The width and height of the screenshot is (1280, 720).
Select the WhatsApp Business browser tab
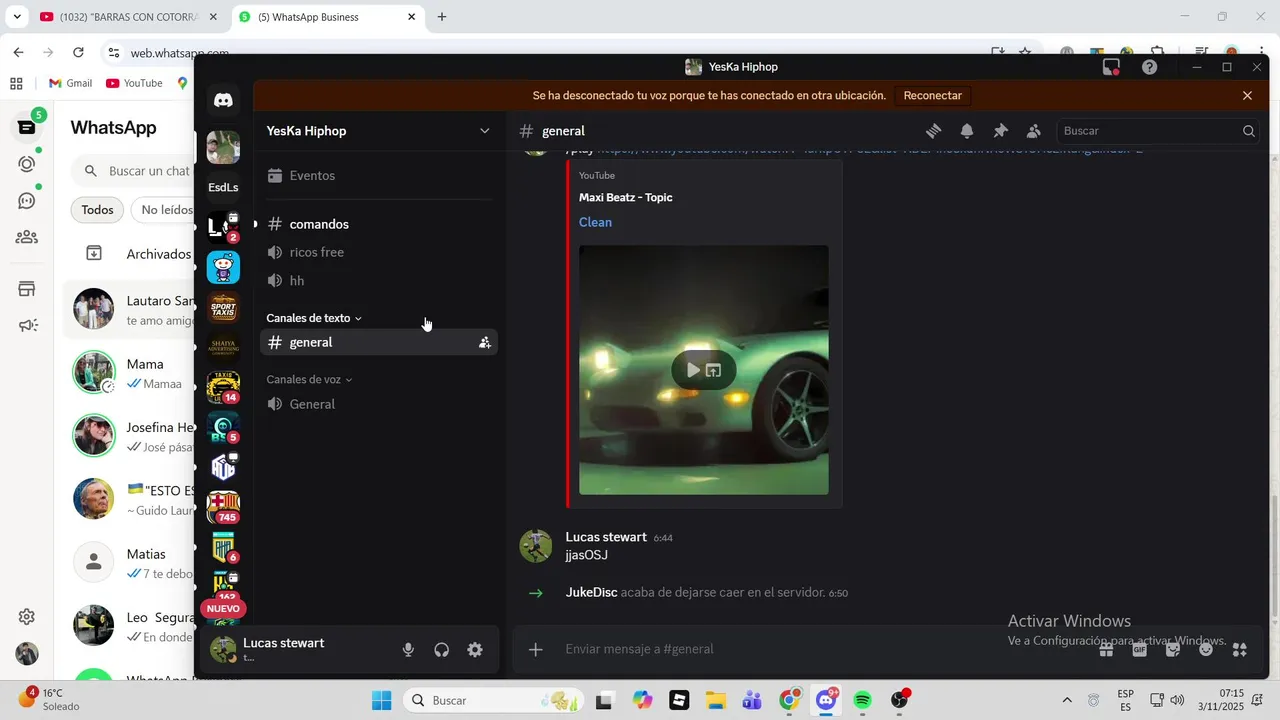click(328, 17)
